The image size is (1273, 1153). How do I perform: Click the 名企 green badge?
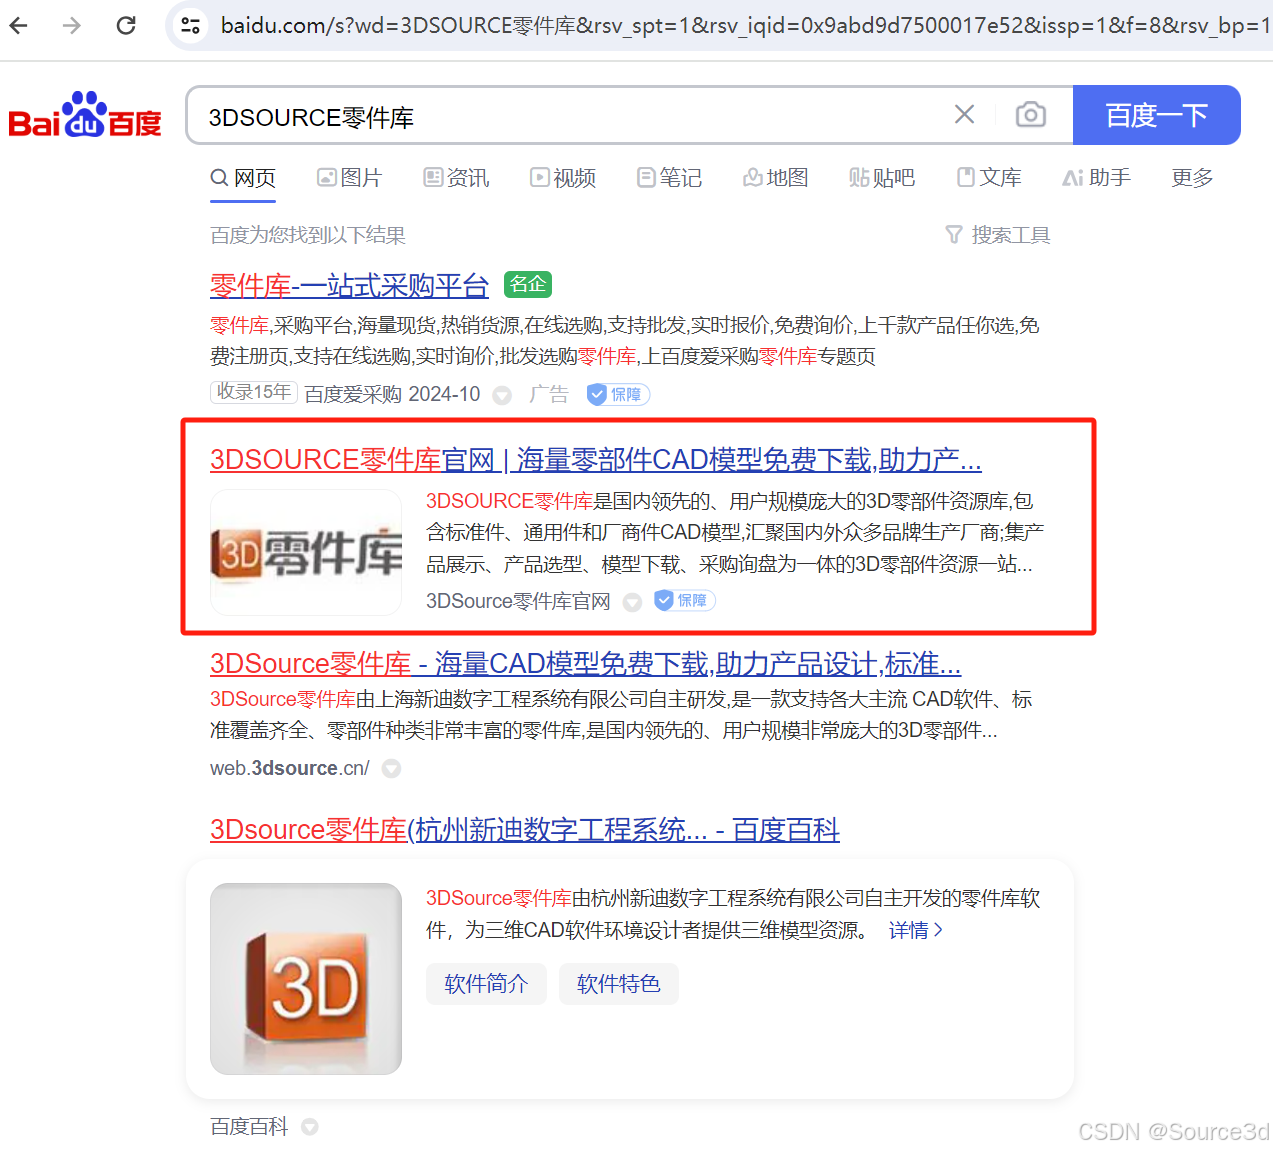pyautogui.click(x=528, y=284)
